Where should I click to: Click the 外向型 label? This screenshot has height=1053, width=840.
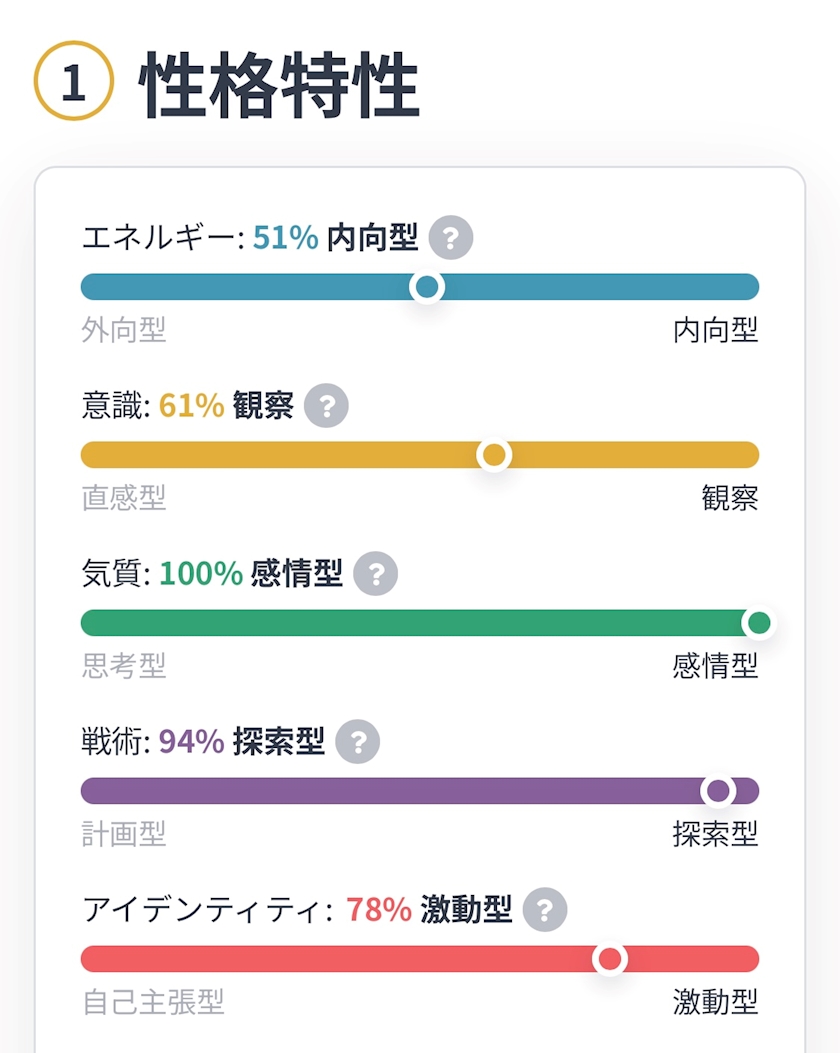click(124, 331)
